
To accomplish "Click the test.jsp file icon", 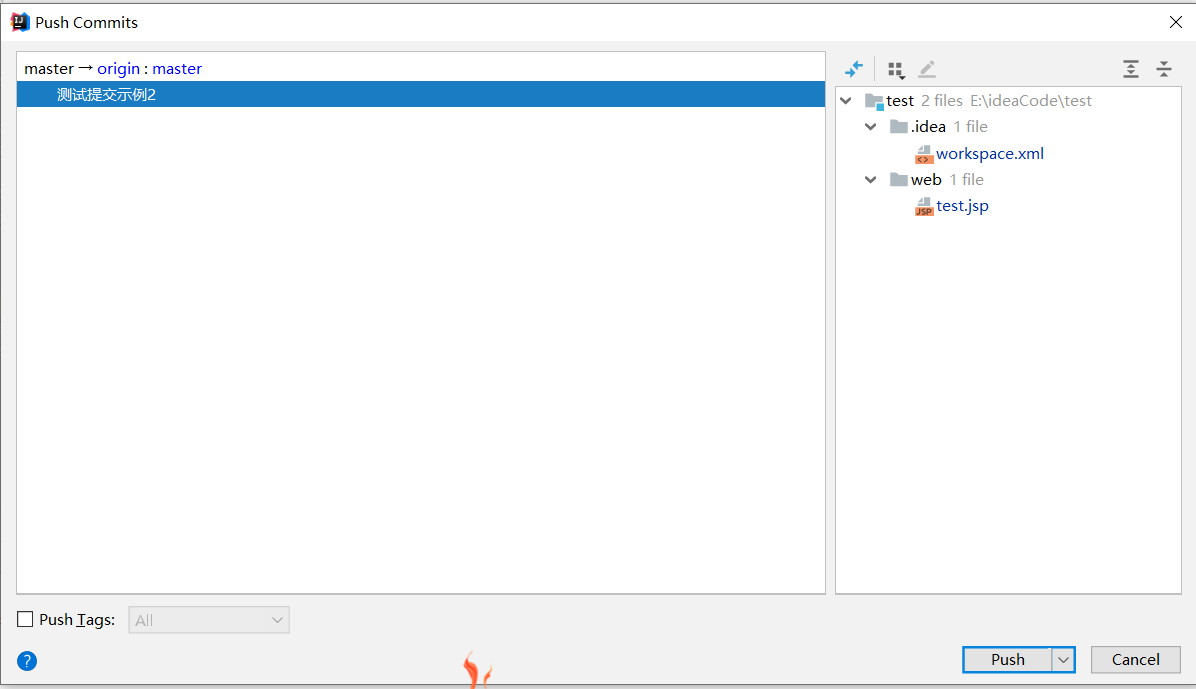I will point(924,207).
